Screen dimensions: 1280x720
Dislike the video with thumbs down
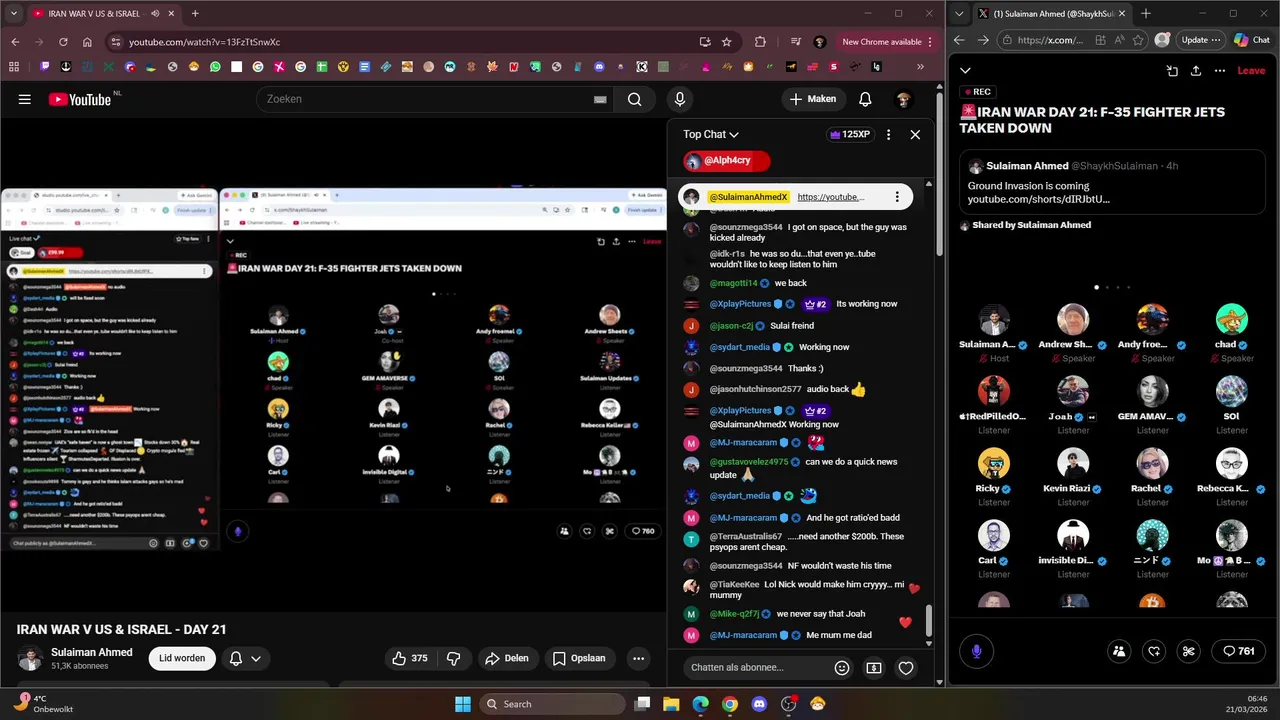click(x=453, y=658)
